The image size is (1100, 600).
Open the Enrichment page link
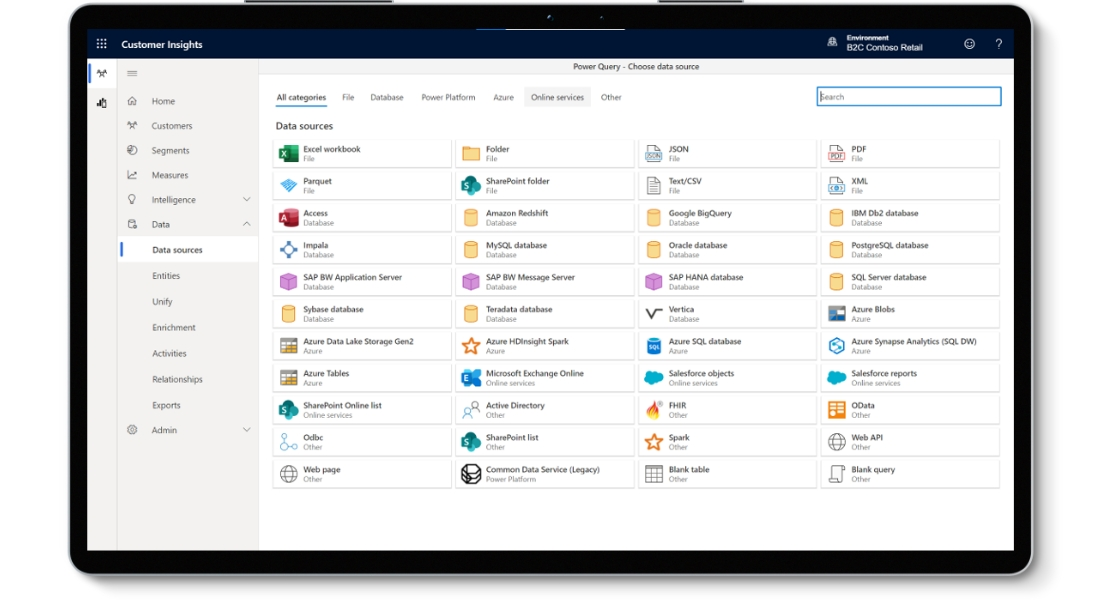[x=174, y=328]
